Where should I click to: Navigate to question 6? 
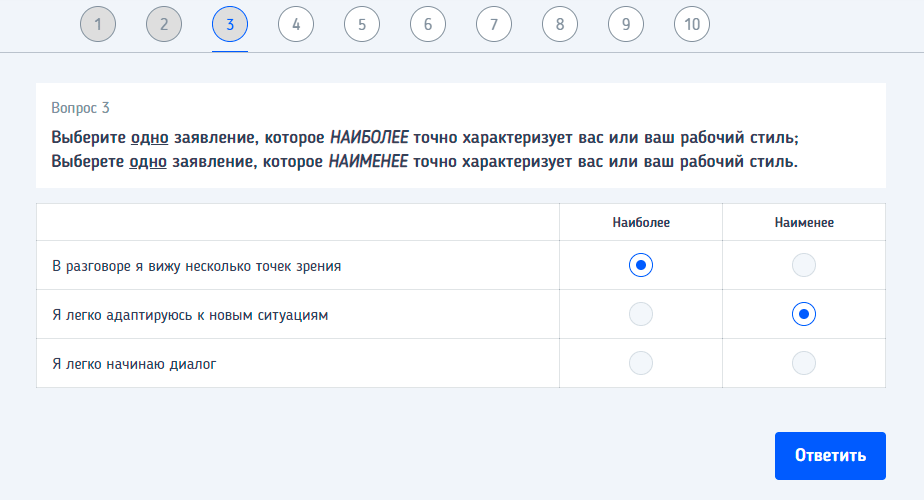(x=428, y=24)
